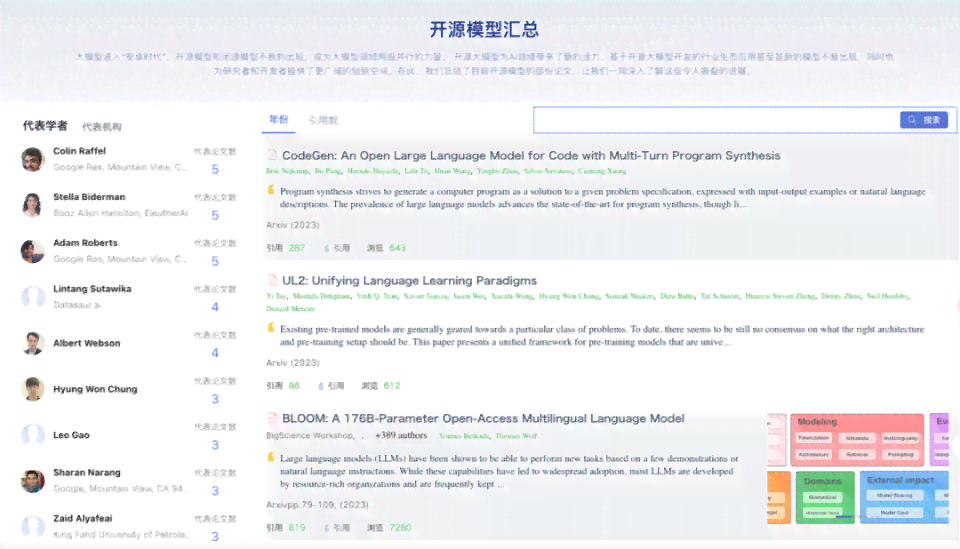Click Zaid Alyafeai's placeholder avatar
This screenshot has height=549, width=960.
click(x=32, y=526)
